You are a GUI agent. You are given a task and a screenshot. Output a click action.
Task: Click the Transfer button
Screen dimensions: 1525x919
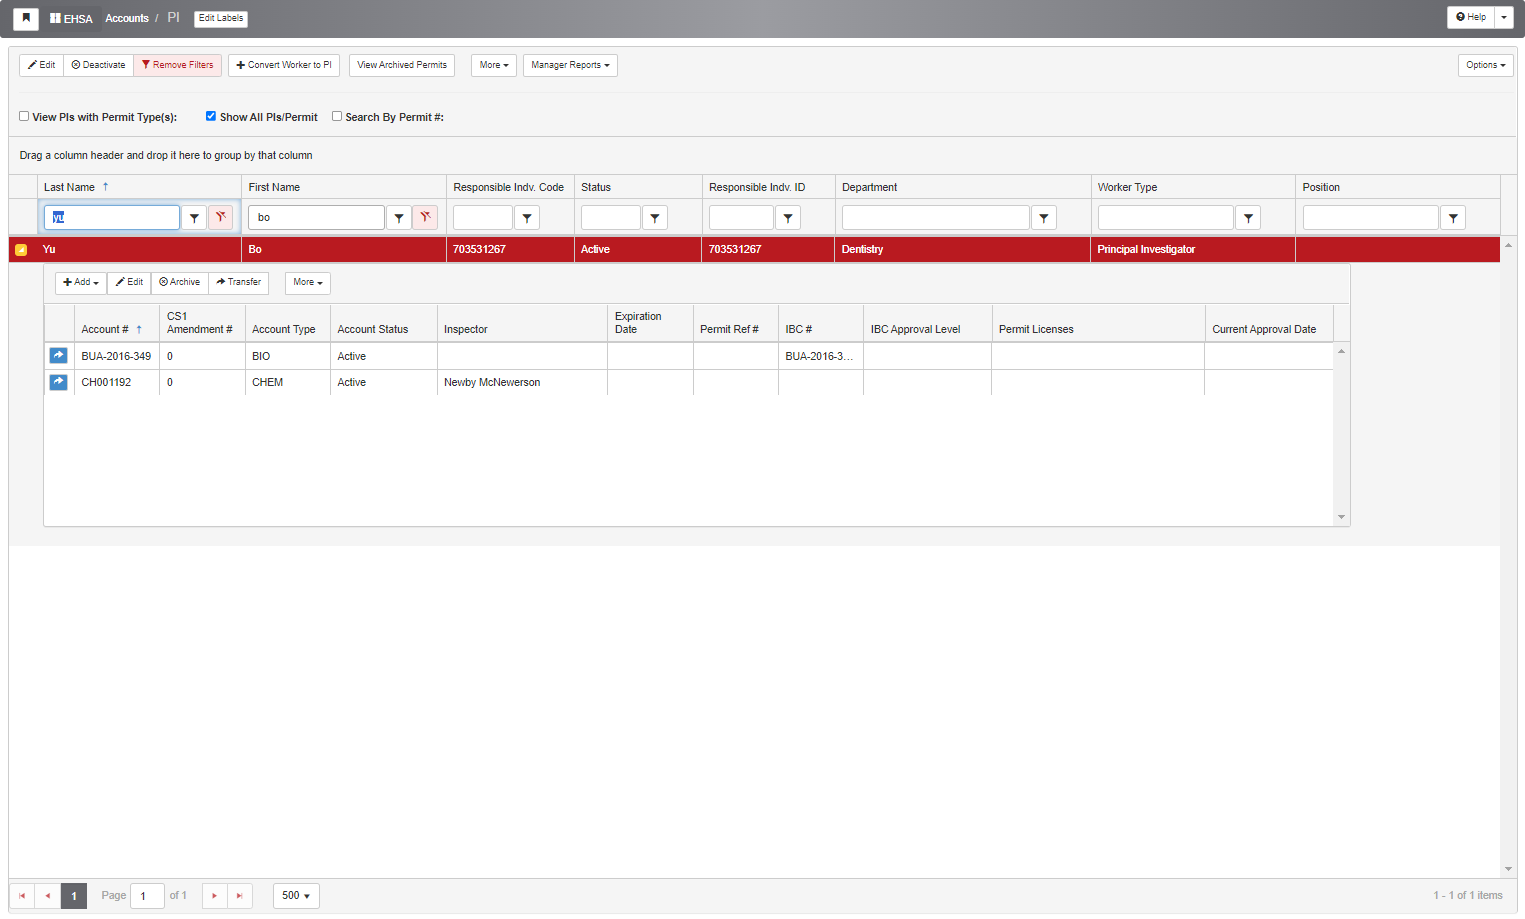click(x=239, y=282)
